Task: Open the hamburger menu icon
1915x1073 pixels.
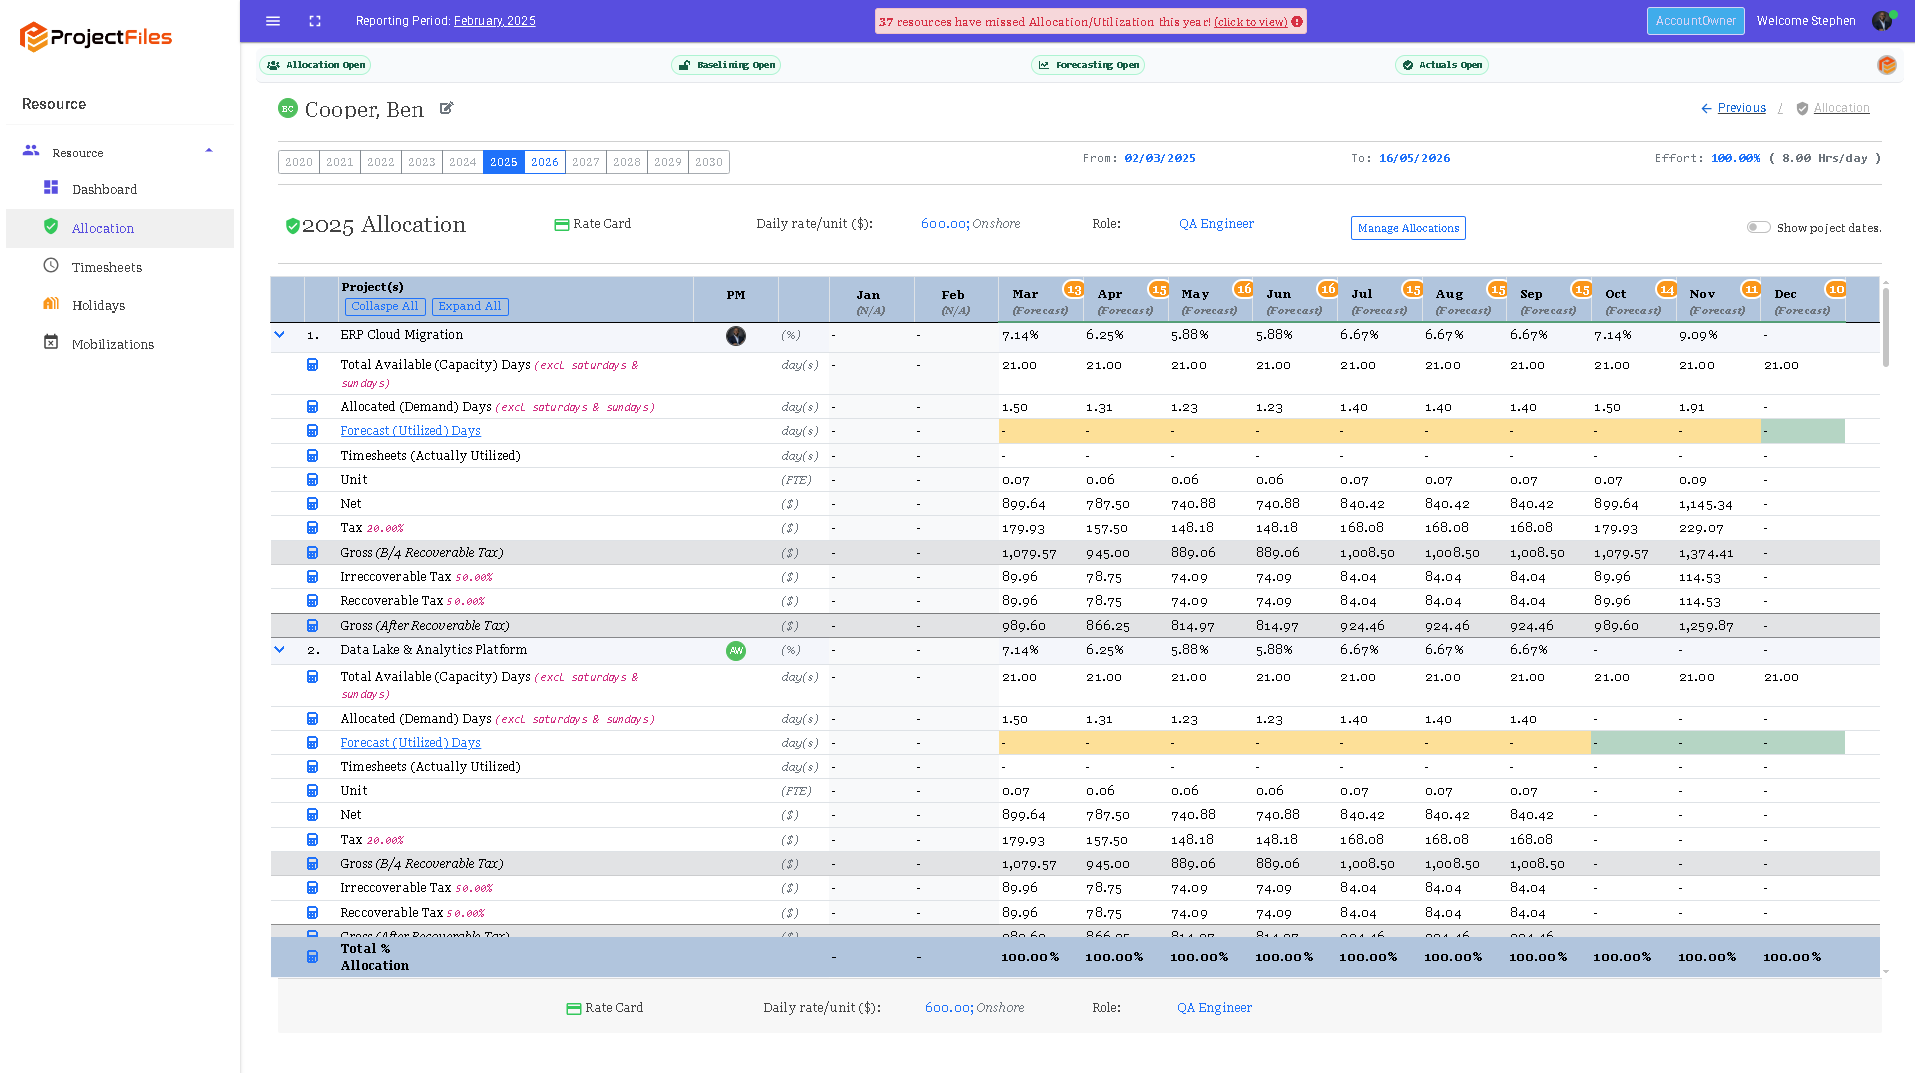Action: [x=273, y=21]
